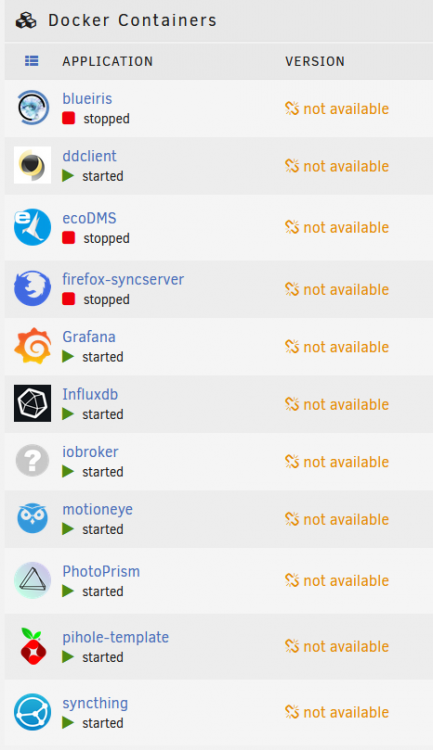The image size is (433, 750).
Task: Click the PhotoPrism triangle icon
Action: tap(33, 580)
